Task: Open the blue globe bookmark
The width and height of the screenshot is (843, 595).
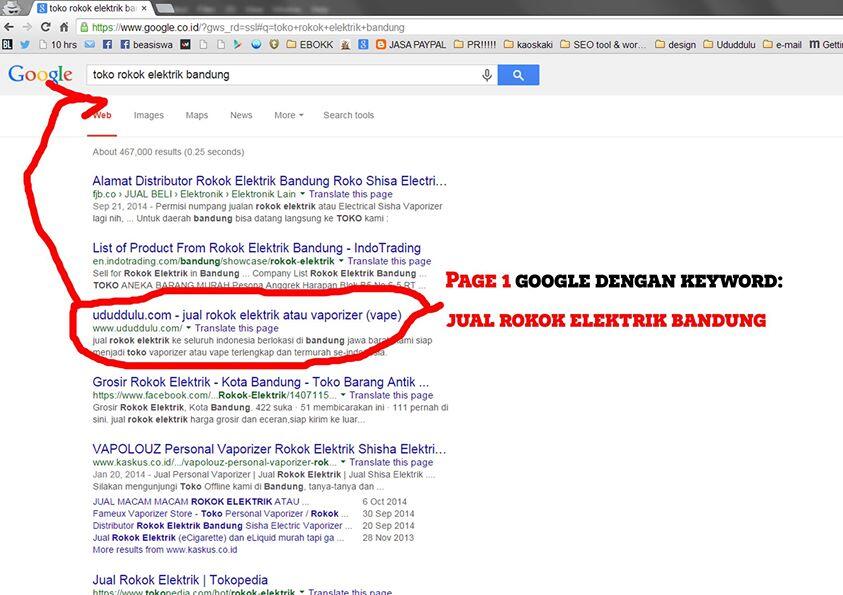Action: coord(256,45)
